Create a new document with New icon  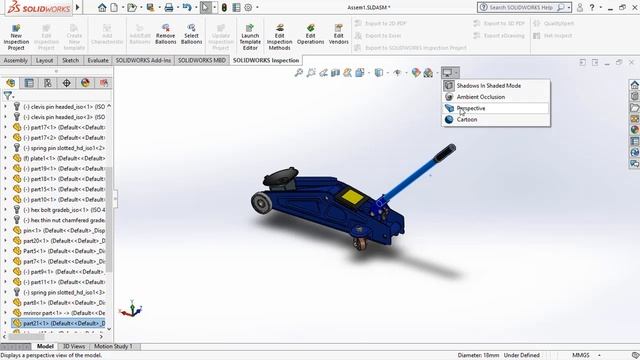(114, 7)
